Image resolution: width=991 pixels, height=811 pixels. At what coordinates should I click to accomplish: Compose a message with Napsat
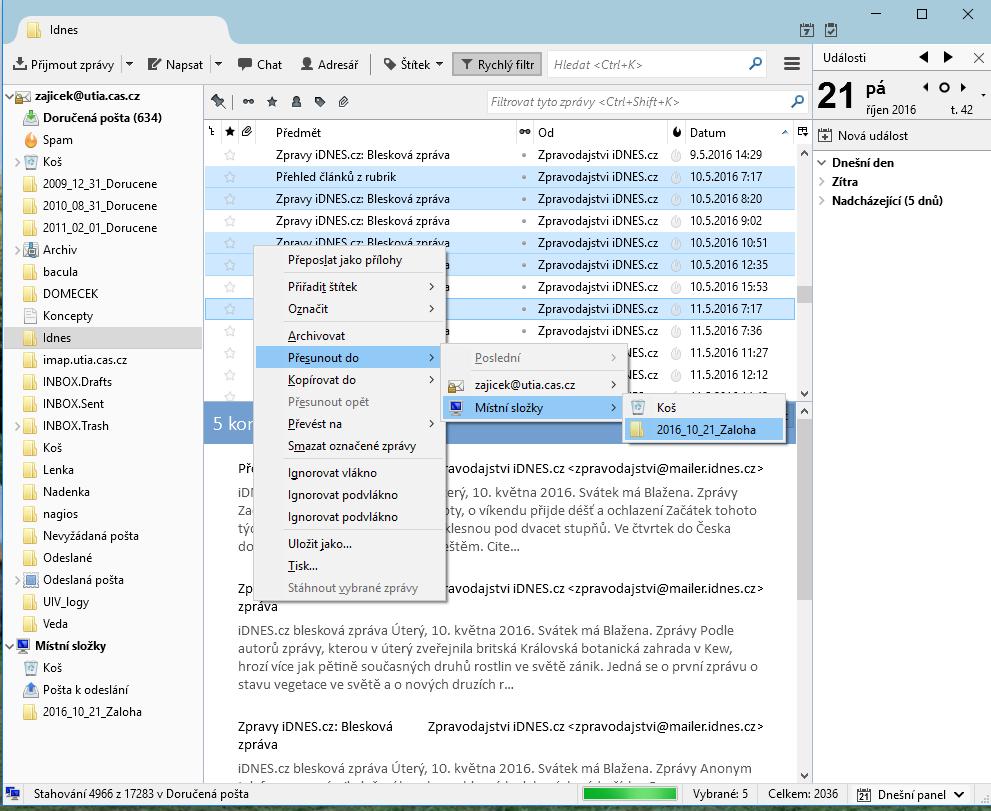[x=176, y=64]
